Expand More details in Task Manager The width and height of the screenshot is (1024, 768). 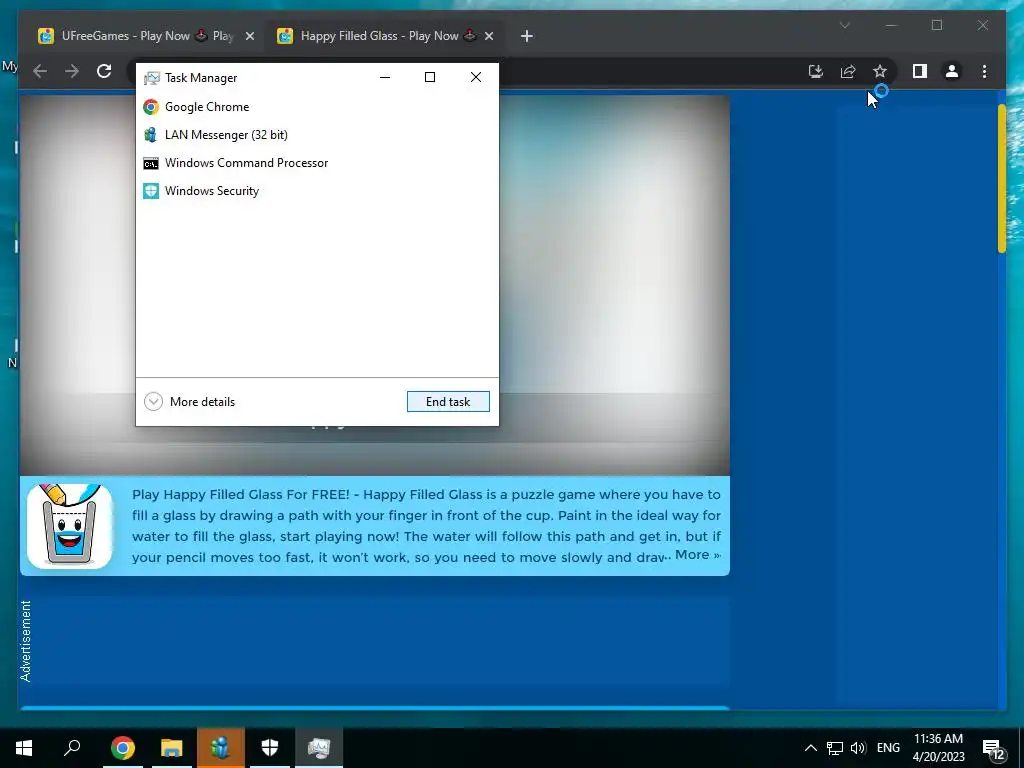click(x=189, y=402)
